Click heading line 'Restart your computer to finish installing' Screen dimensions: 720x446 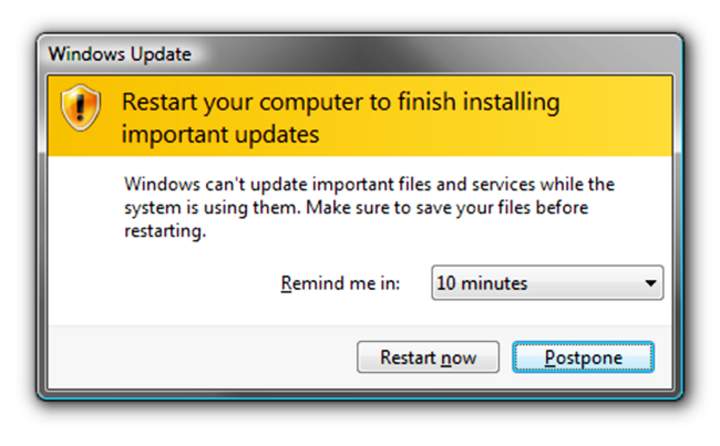coord(340,102)
